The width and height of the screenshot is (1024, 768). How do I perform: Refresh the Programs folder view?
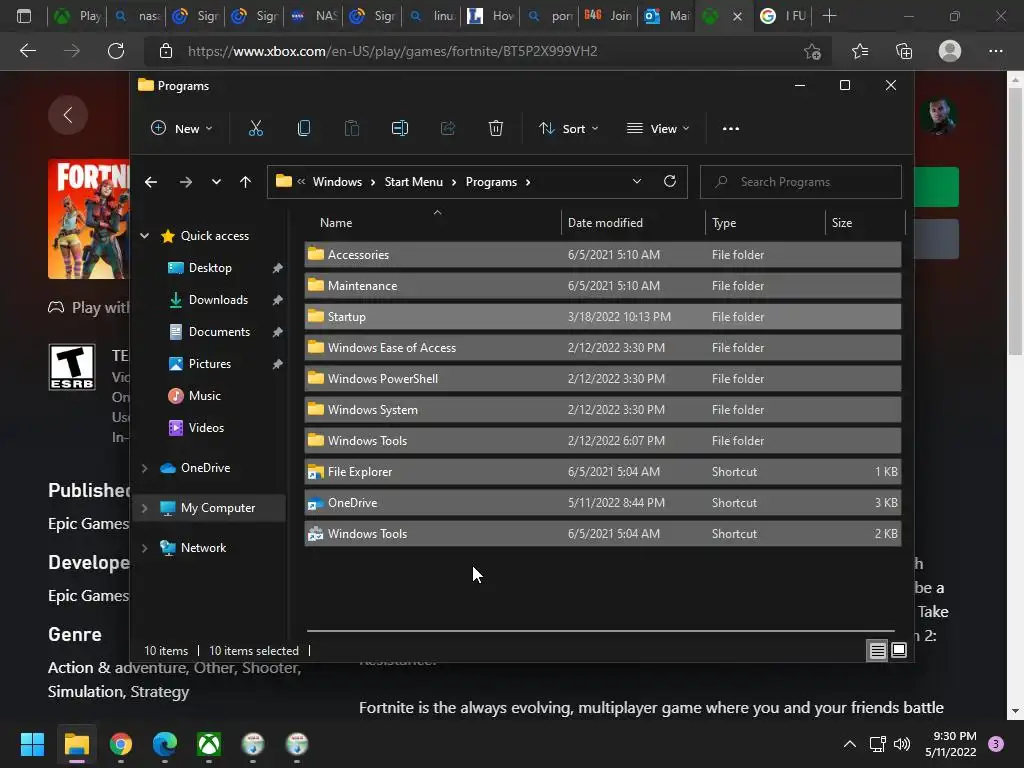point(669,182)
